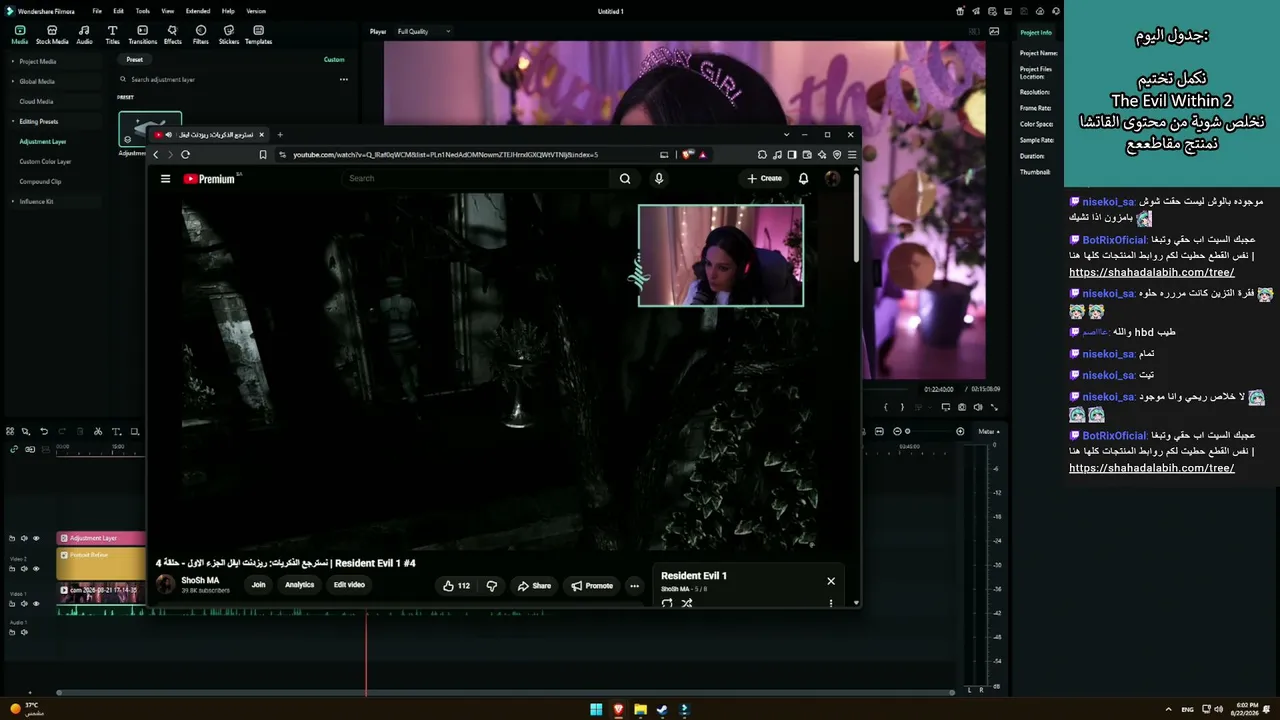Open the File menu in Filmora
The width and height of the screenshot is (1280, 720).
(x=97, y=11)
